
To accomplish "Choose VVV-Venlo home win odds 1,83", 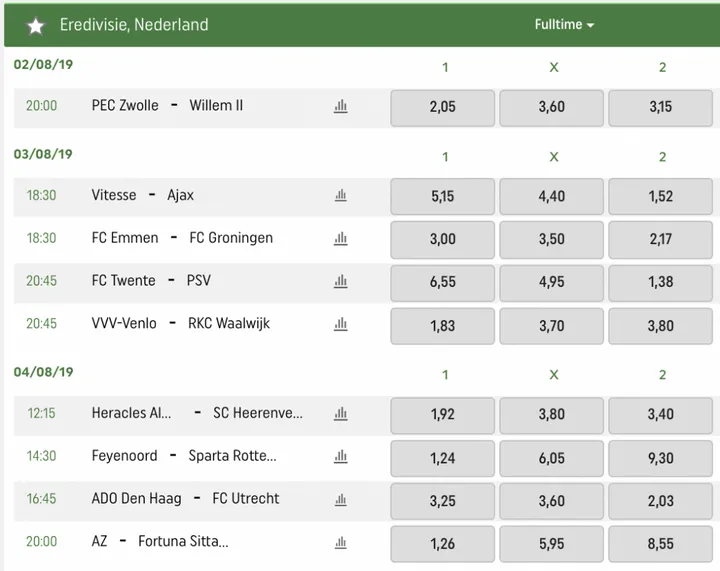I will tap(442, 325).
